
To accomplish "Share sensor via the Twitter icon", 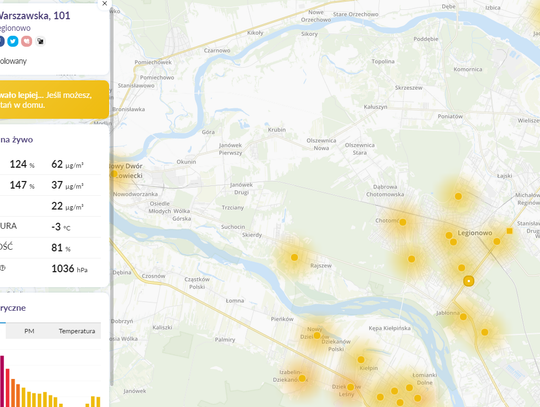I will [13, 41].
